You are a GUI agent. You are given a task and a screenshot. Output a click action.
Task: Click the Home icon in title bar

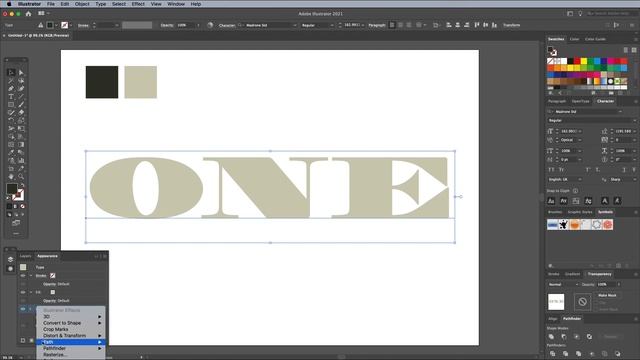(x=28, y=13)
